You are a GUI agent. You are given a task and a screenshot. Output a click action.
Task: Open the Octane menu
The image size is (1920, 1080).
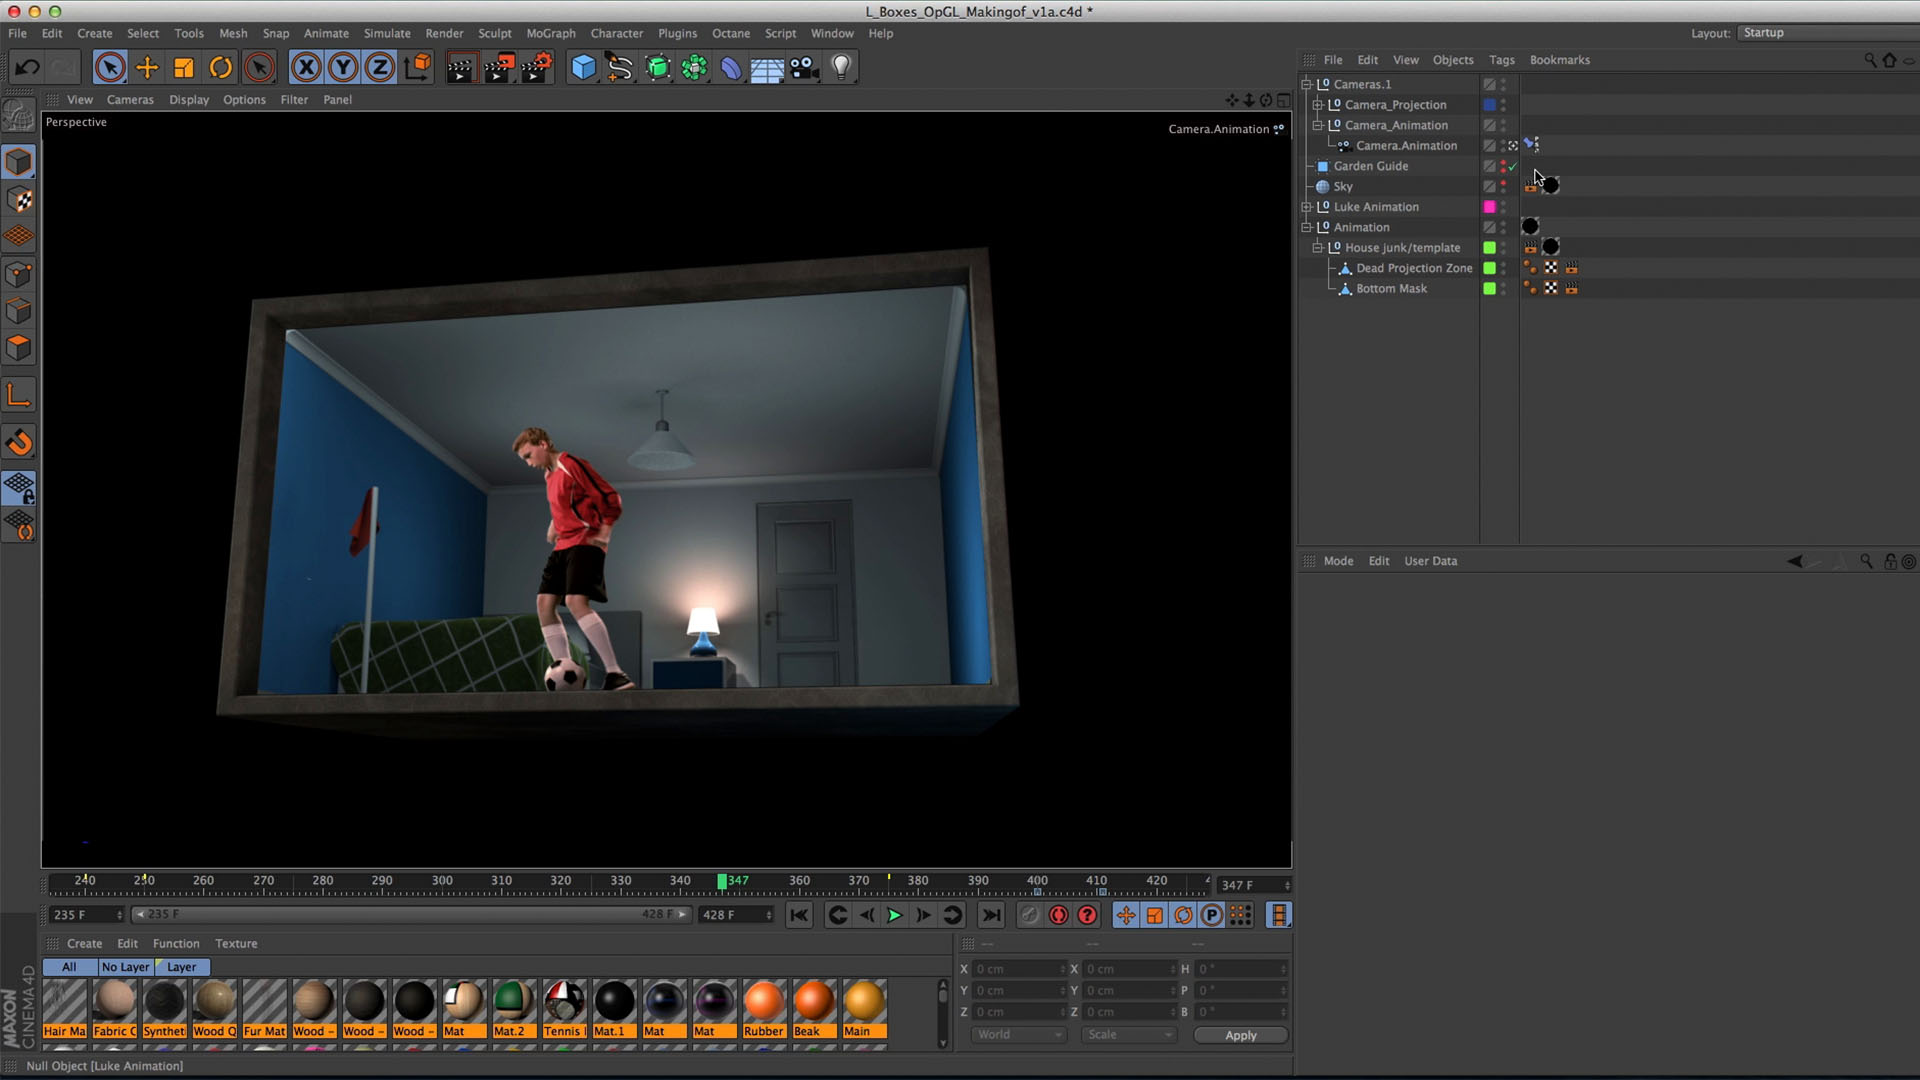731,33
